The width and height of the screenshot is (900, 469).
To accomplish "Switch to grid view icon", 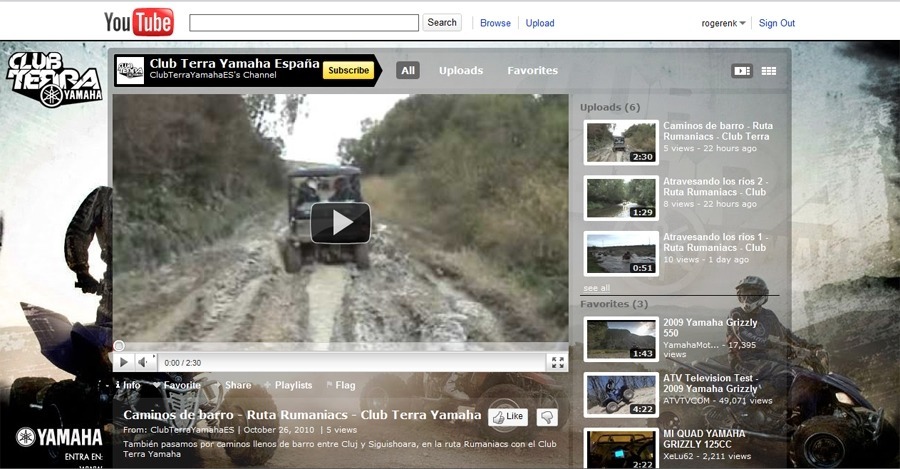I will click(x=769, y=71).
